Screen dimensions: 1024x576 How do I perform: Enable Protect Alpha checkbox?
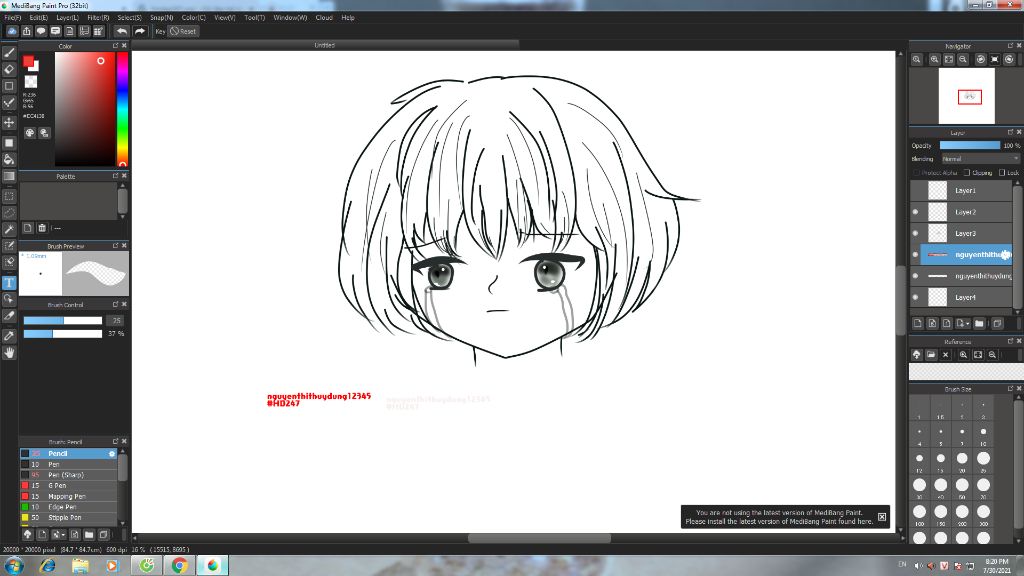click(x=916, y=173)
